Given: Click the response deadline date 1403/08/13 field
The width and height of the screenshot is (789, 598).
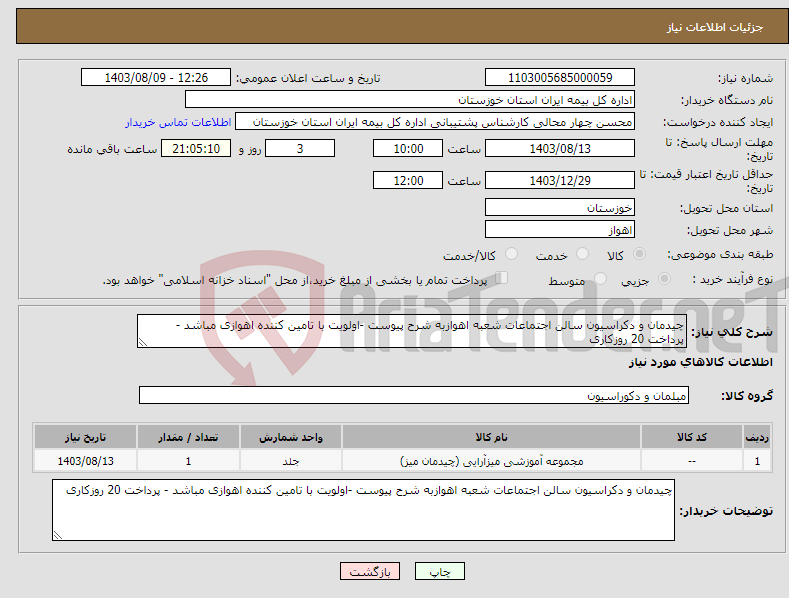Looking at the screenshot, I should tap(560, 148).
